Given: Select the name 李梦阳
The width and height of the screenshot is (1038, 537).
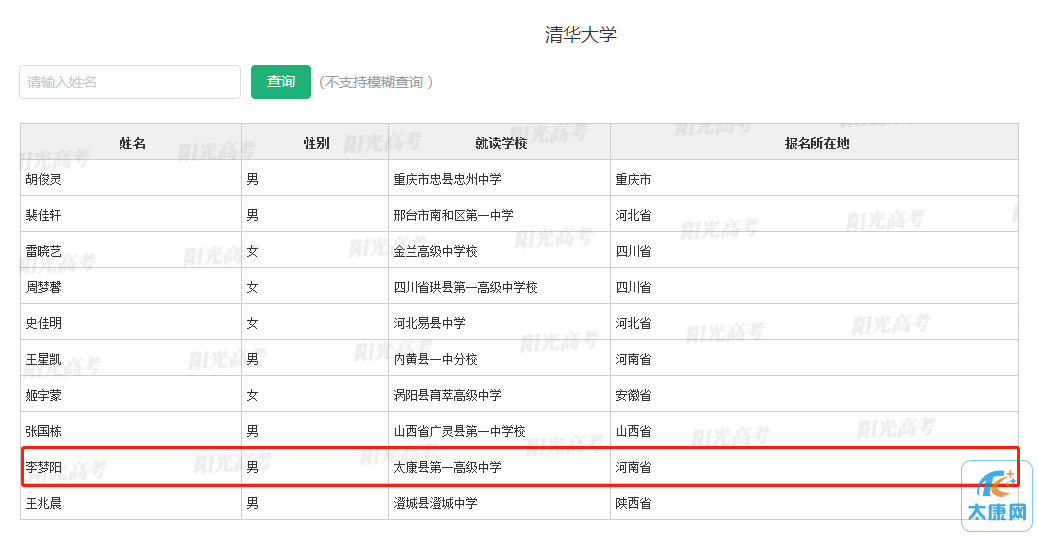Looking at the screenshot, I should [x=44, y=467].
